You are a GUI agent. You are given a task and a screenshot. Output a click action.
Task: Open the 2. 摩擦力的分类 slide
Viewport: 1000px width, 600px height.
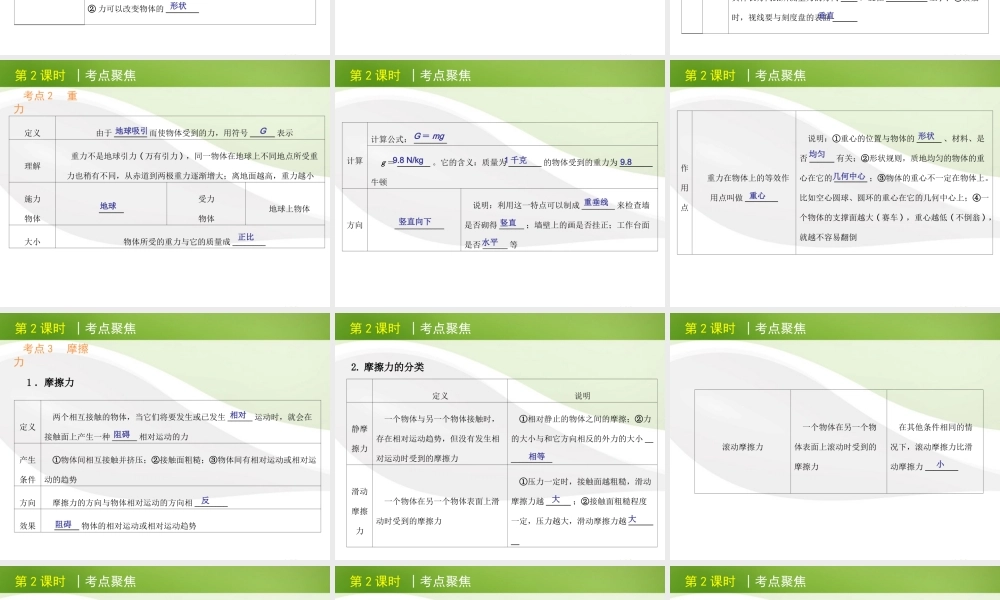(500, 437)
